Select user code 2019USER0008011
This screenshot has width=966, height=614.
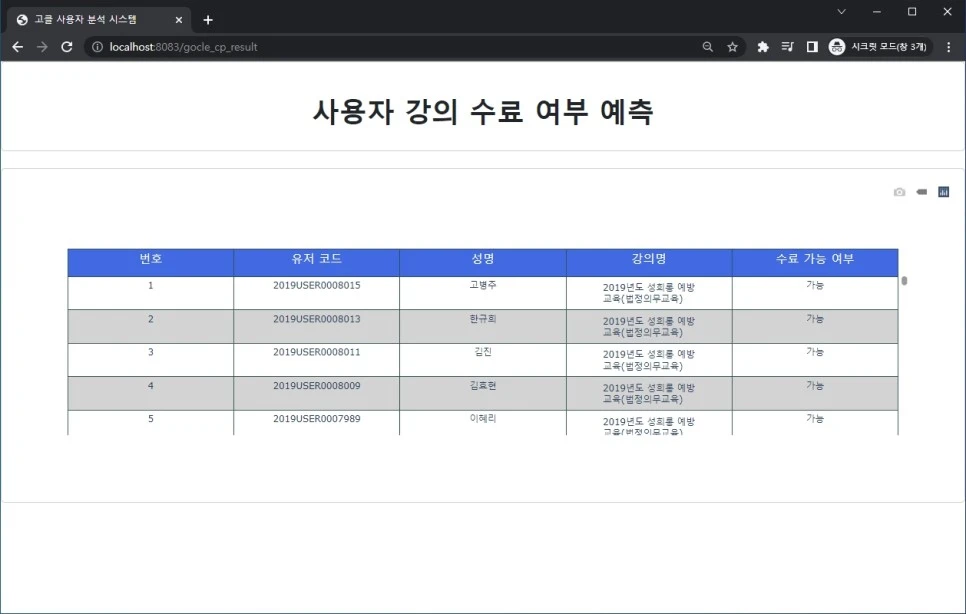(x=317, y=352)
